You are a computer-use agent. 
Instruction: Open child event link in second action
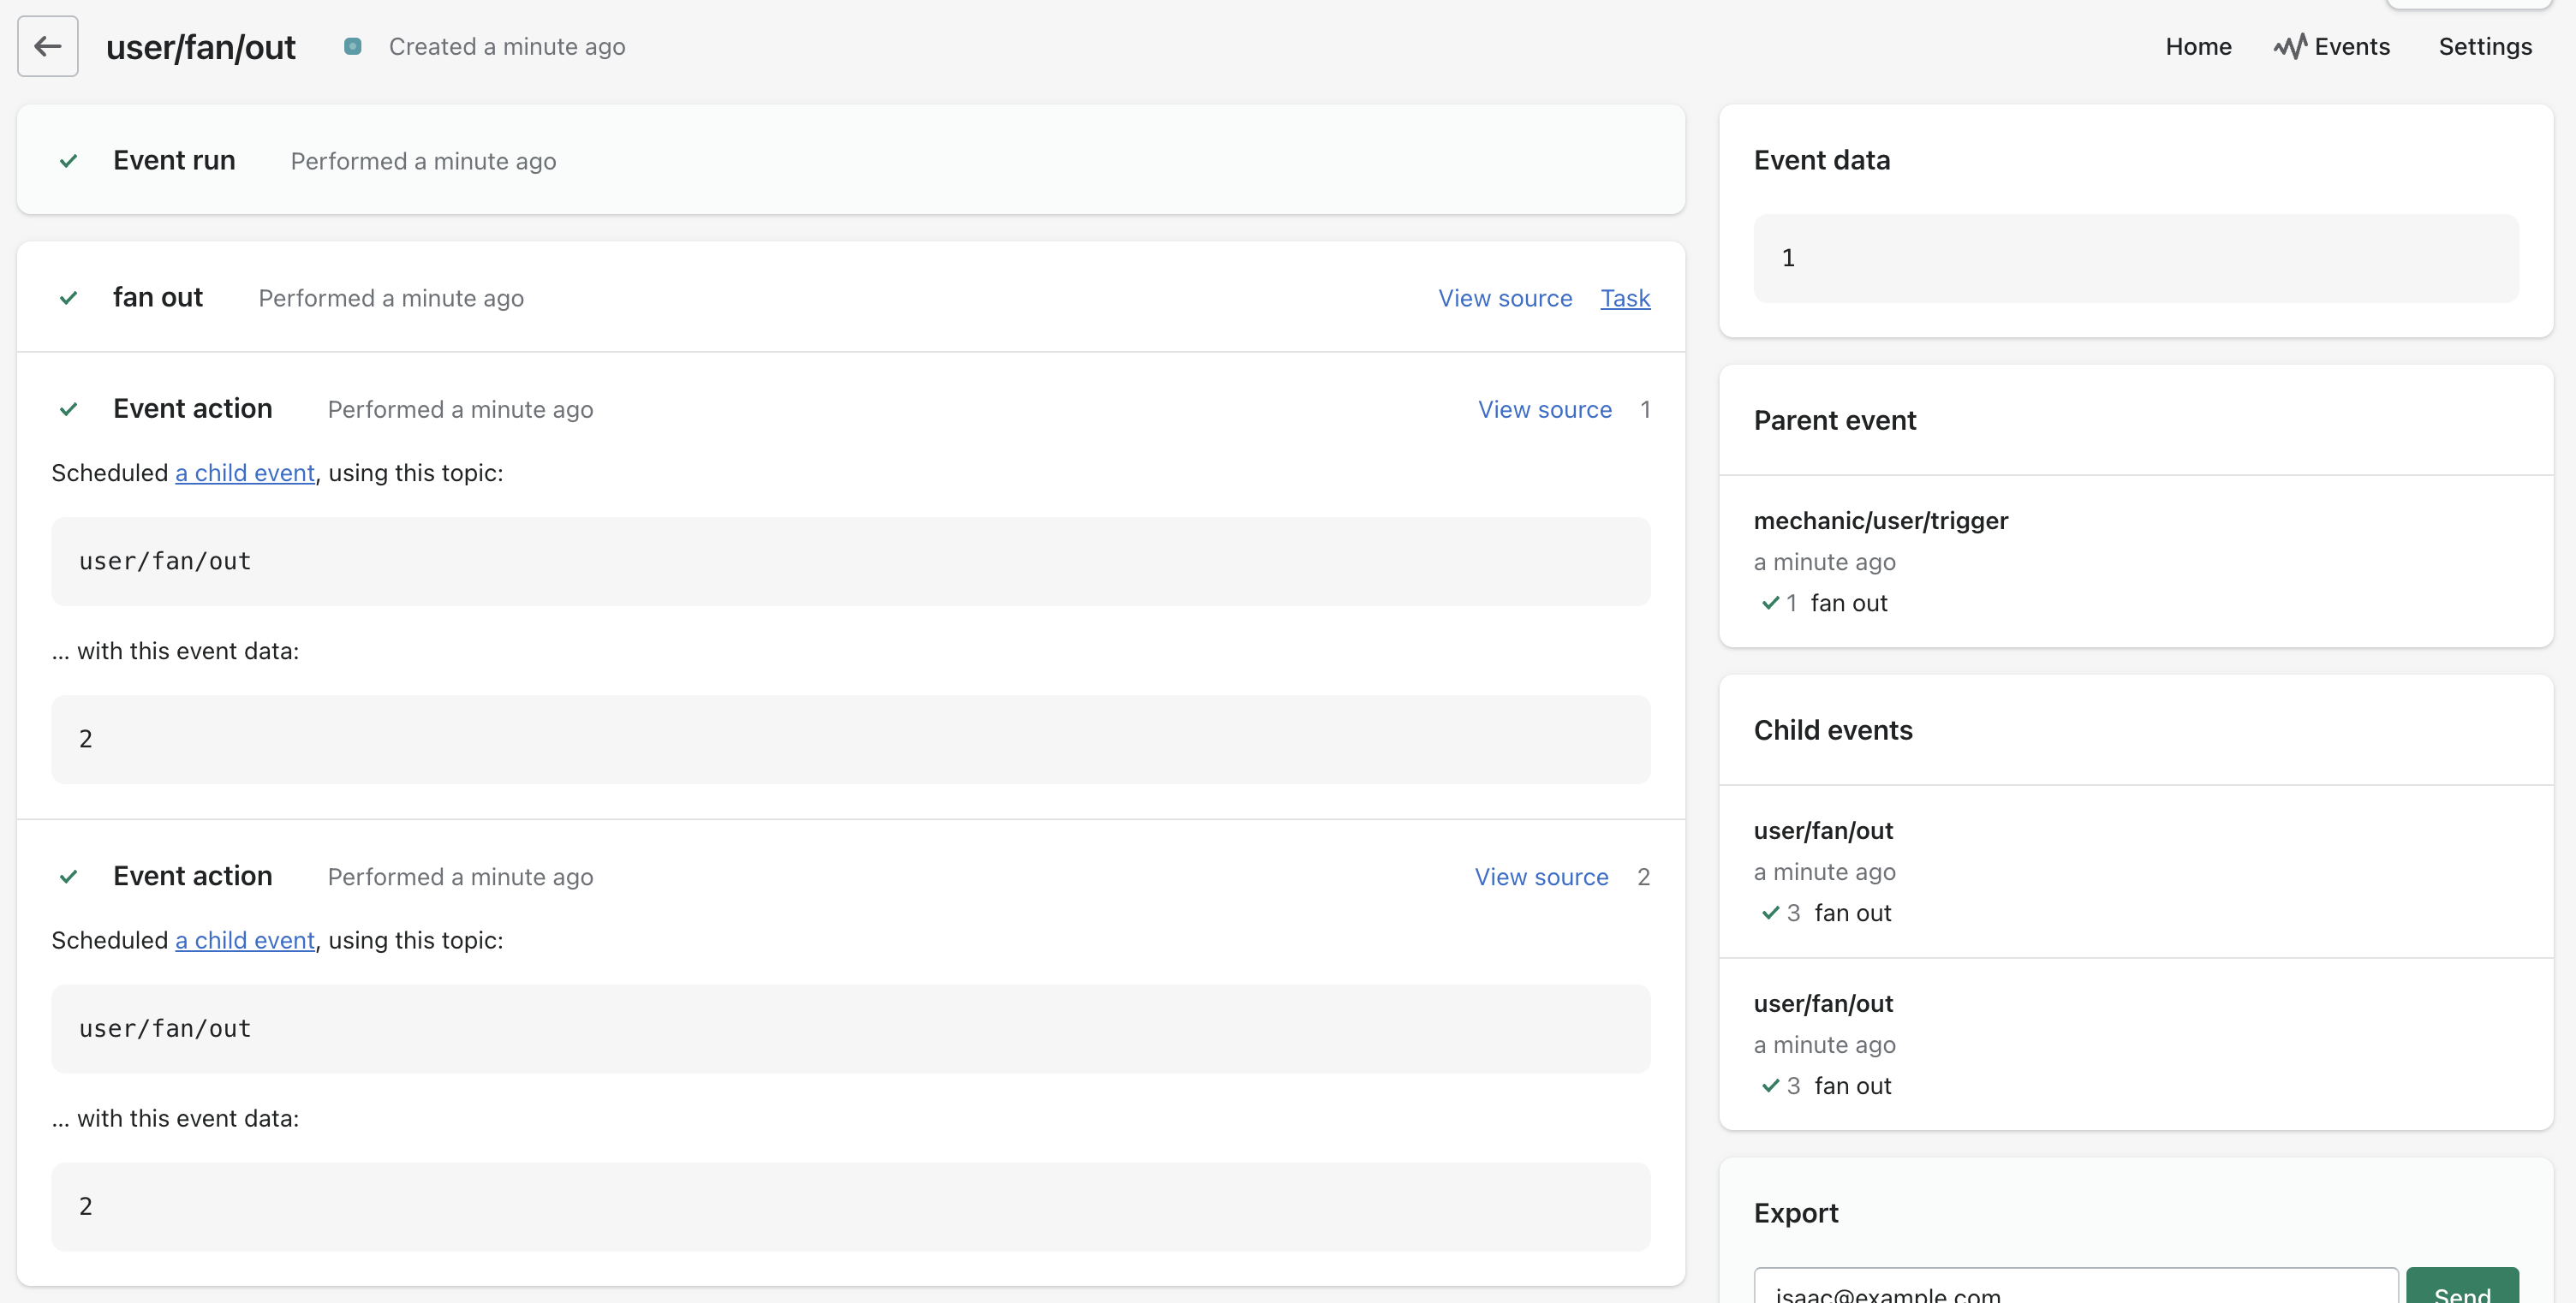(245, 940)
